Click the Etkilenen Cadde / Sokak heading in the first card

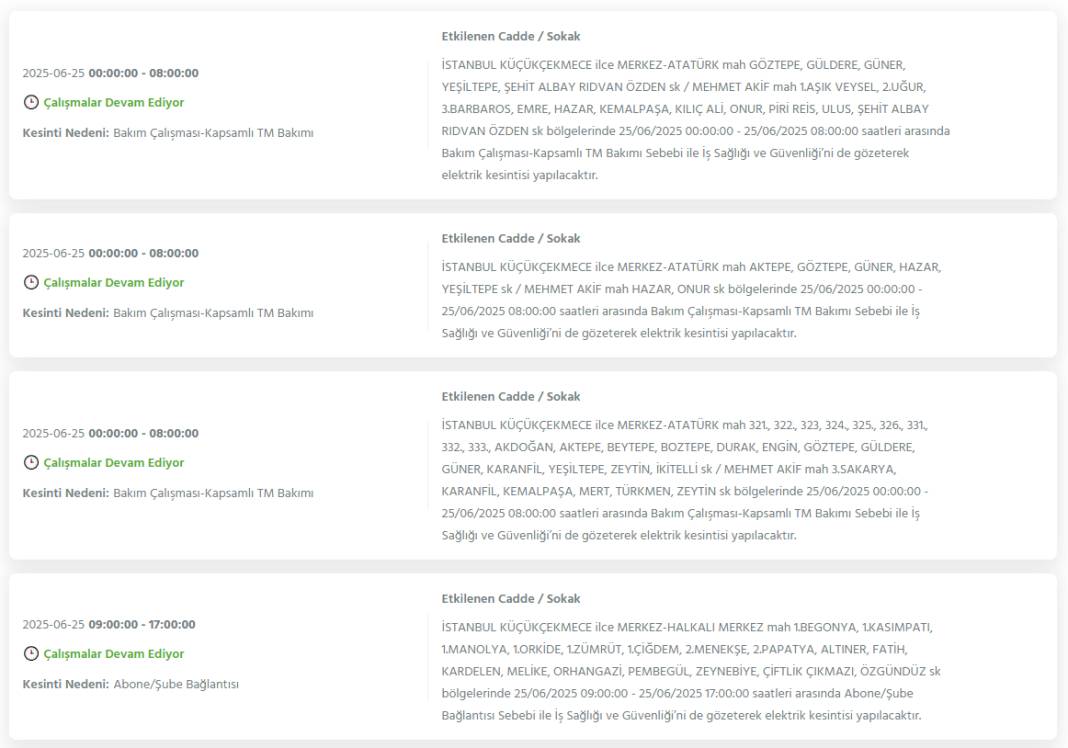click(x=511, y=36)
